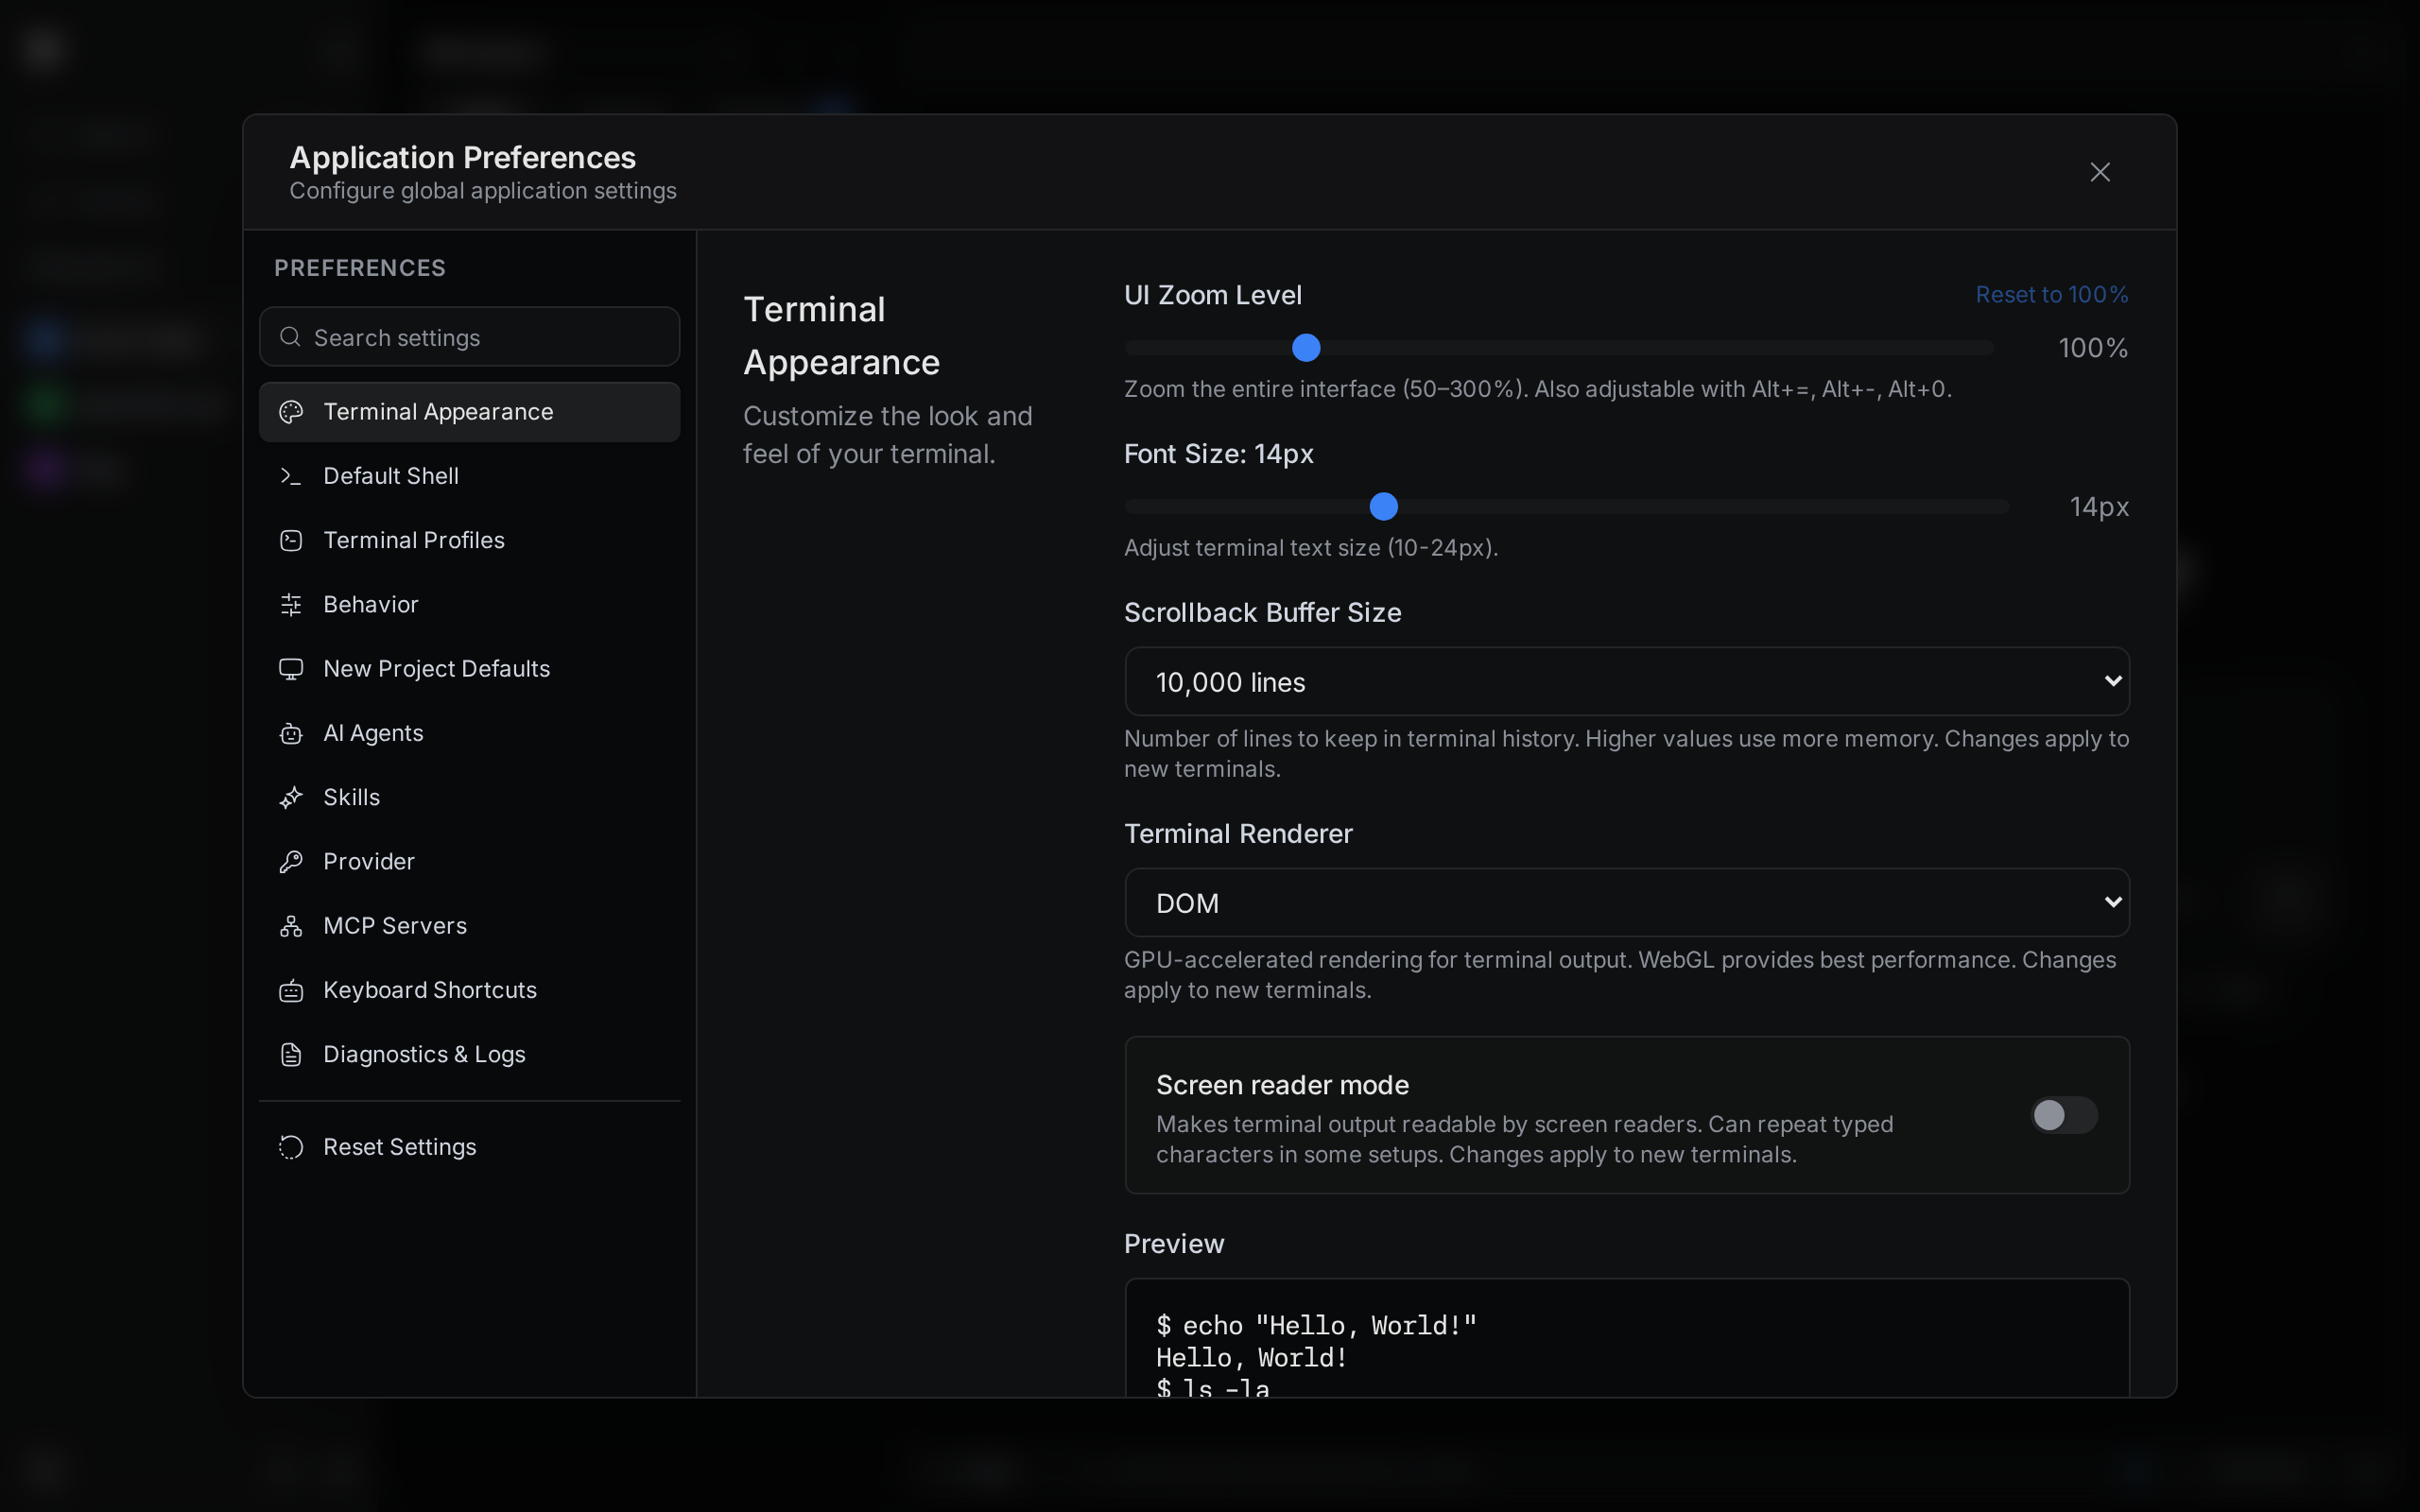Open the Provider preferences section
The width and height of the screenshot is (2420, 1512).
coord(469,862)
